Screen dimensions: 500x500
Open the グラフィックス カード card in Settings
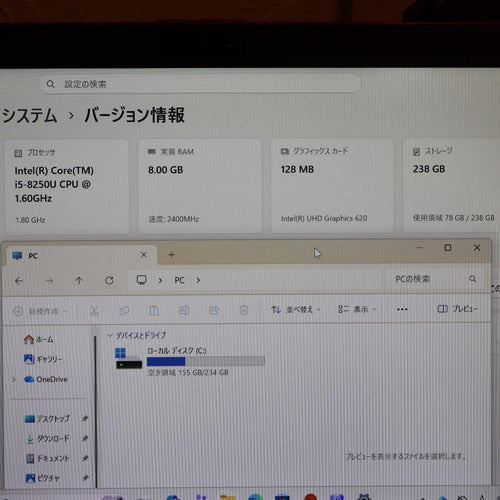coord(332,186)
